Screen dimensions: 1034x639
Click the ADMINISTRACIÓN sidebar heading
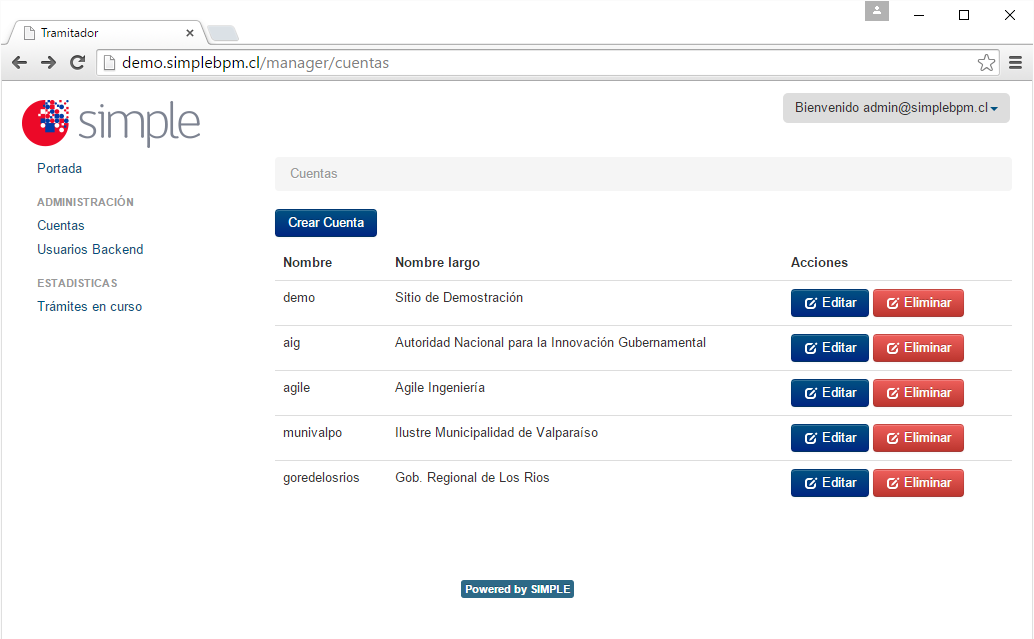tap(85, 202)
